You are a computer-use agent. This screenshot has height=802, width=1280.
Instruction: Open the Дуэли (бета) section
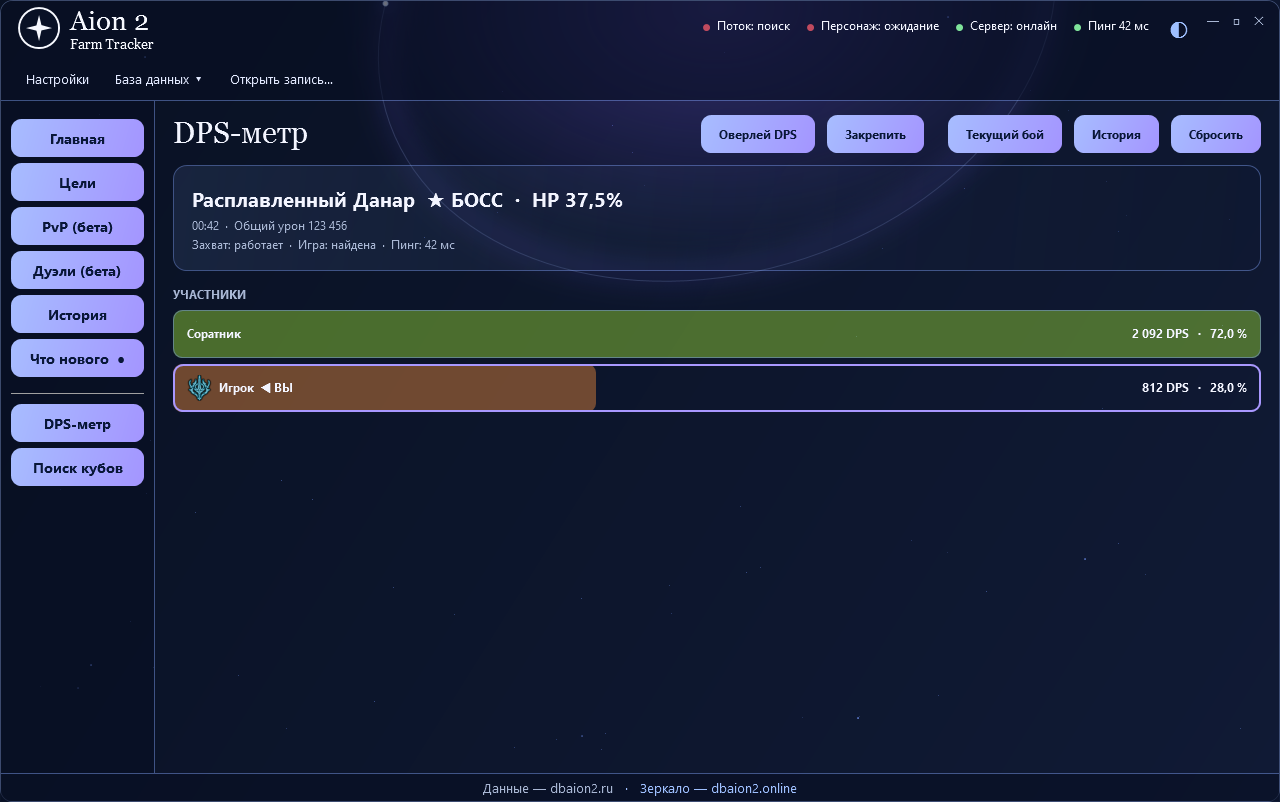(x=77, y=271)
